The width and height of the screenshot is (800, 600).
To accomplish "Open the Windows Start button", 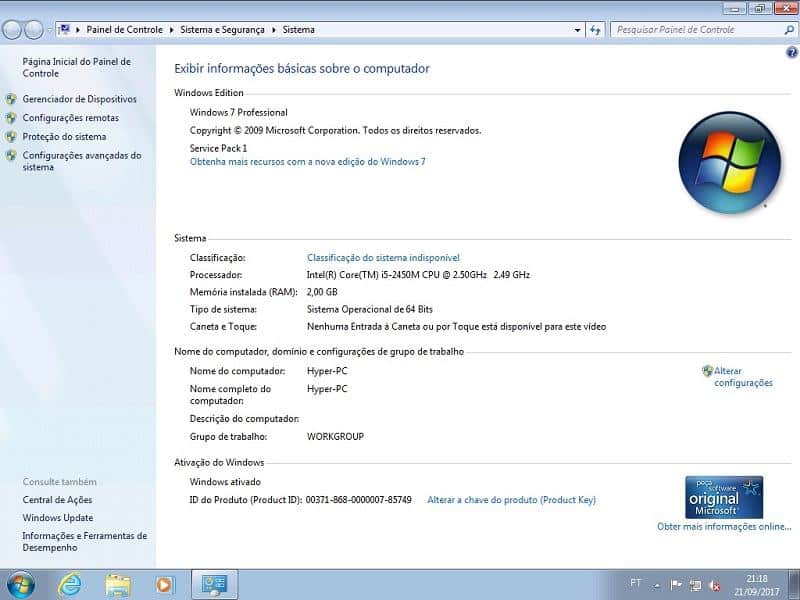I will coord(20,585).
